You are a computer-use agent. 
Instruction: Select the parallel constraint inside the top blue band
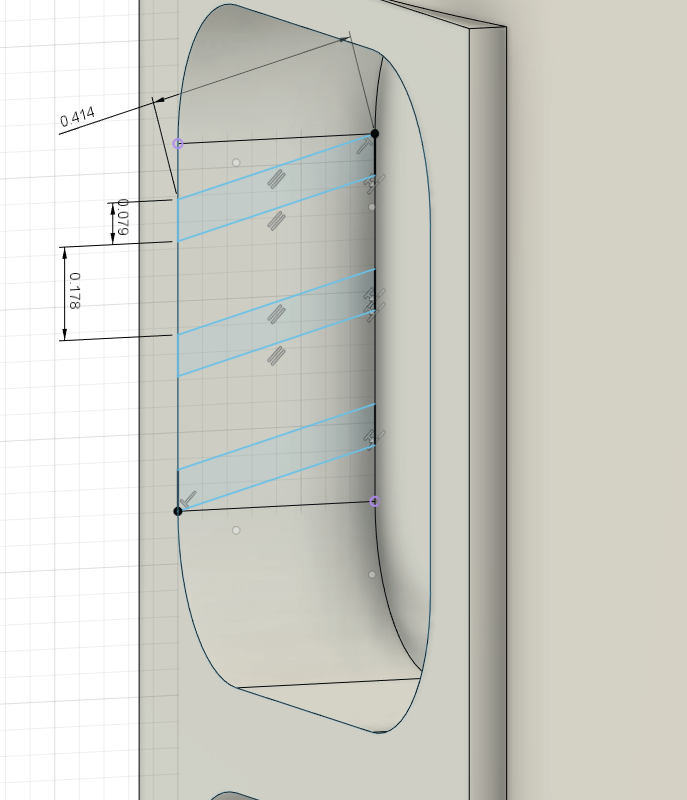[x=277, y=179]
